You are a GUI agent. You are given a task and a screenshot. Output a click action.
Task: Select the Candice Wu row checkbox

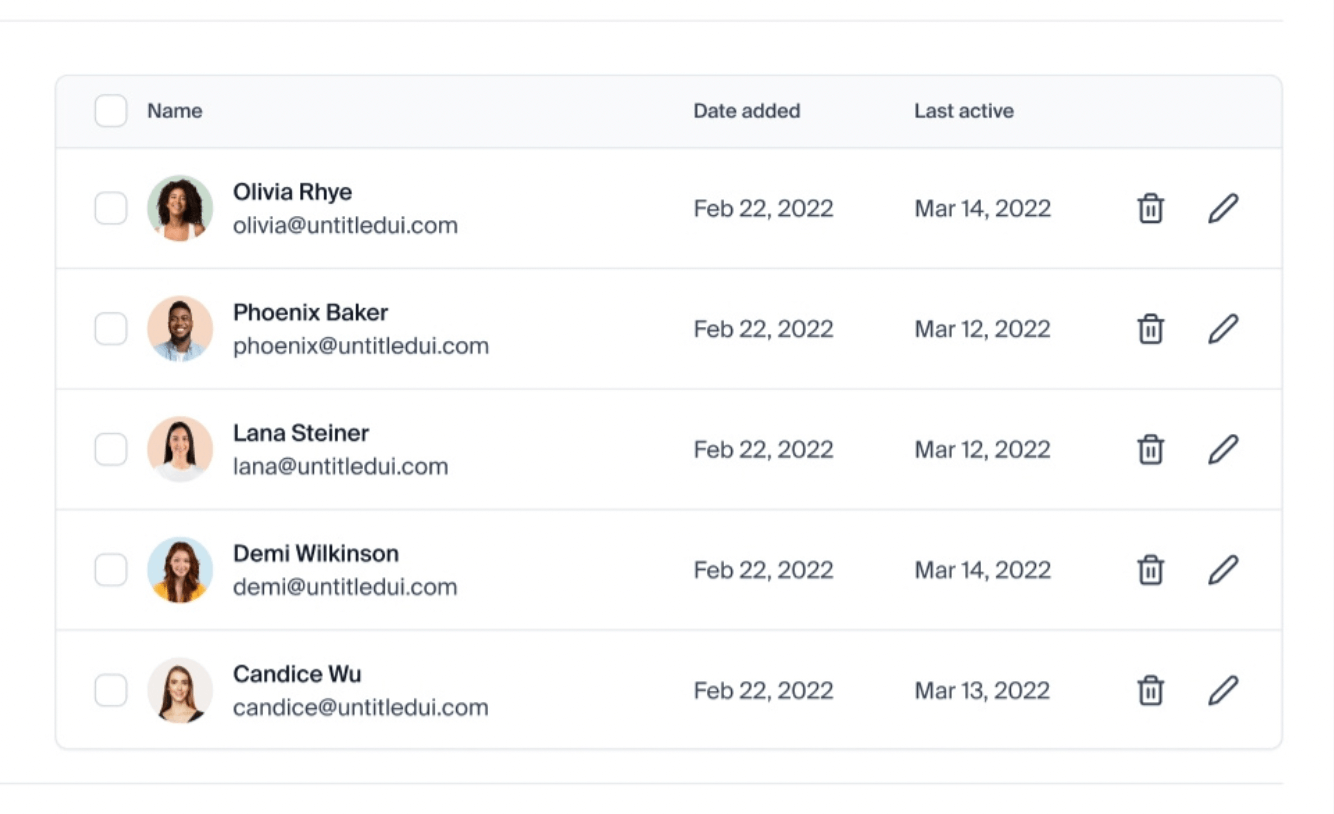tap(111, 690)
